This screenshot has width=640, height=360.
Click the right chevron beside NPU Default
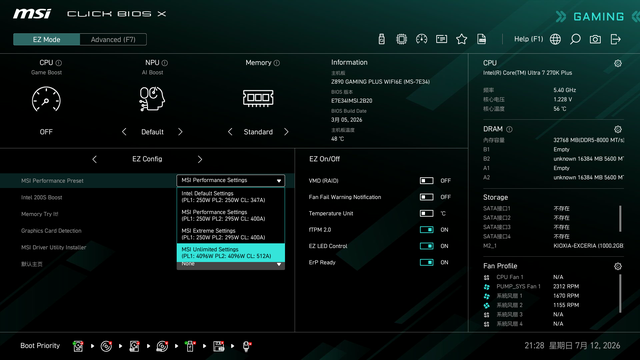tap(180, 132)
